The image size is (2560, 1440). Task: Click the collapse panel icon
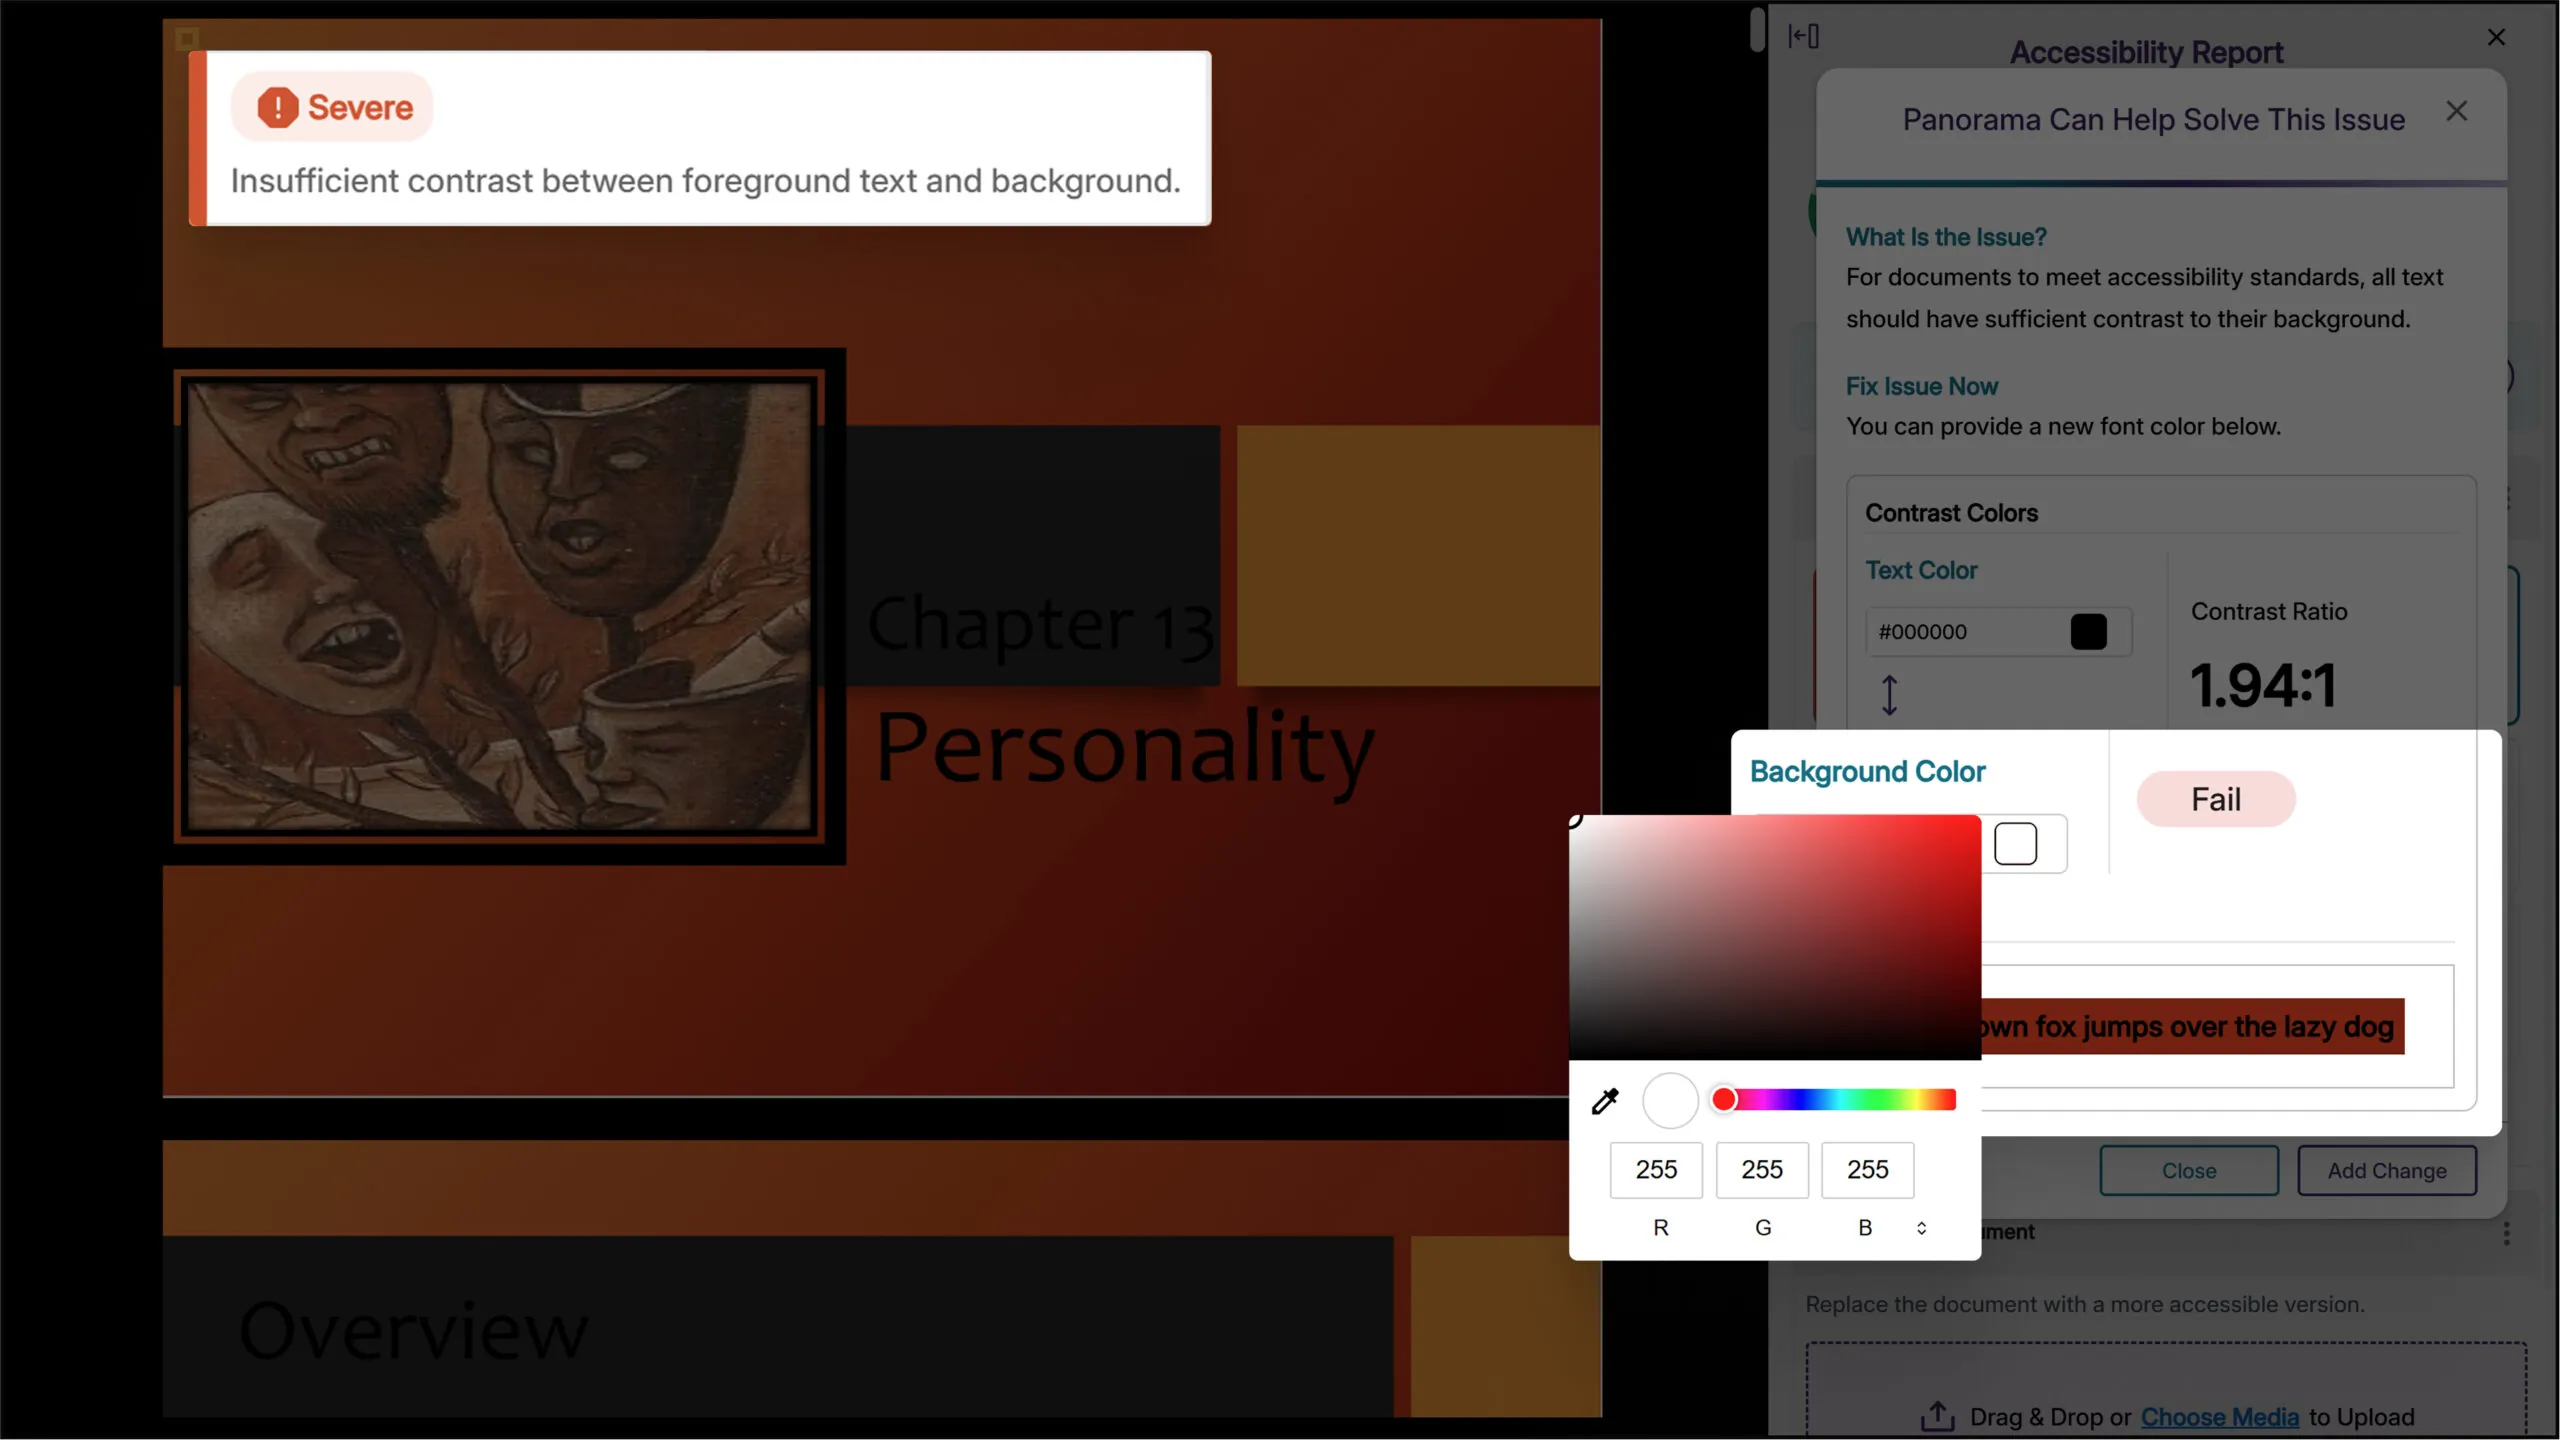(x=1803, y=37)
